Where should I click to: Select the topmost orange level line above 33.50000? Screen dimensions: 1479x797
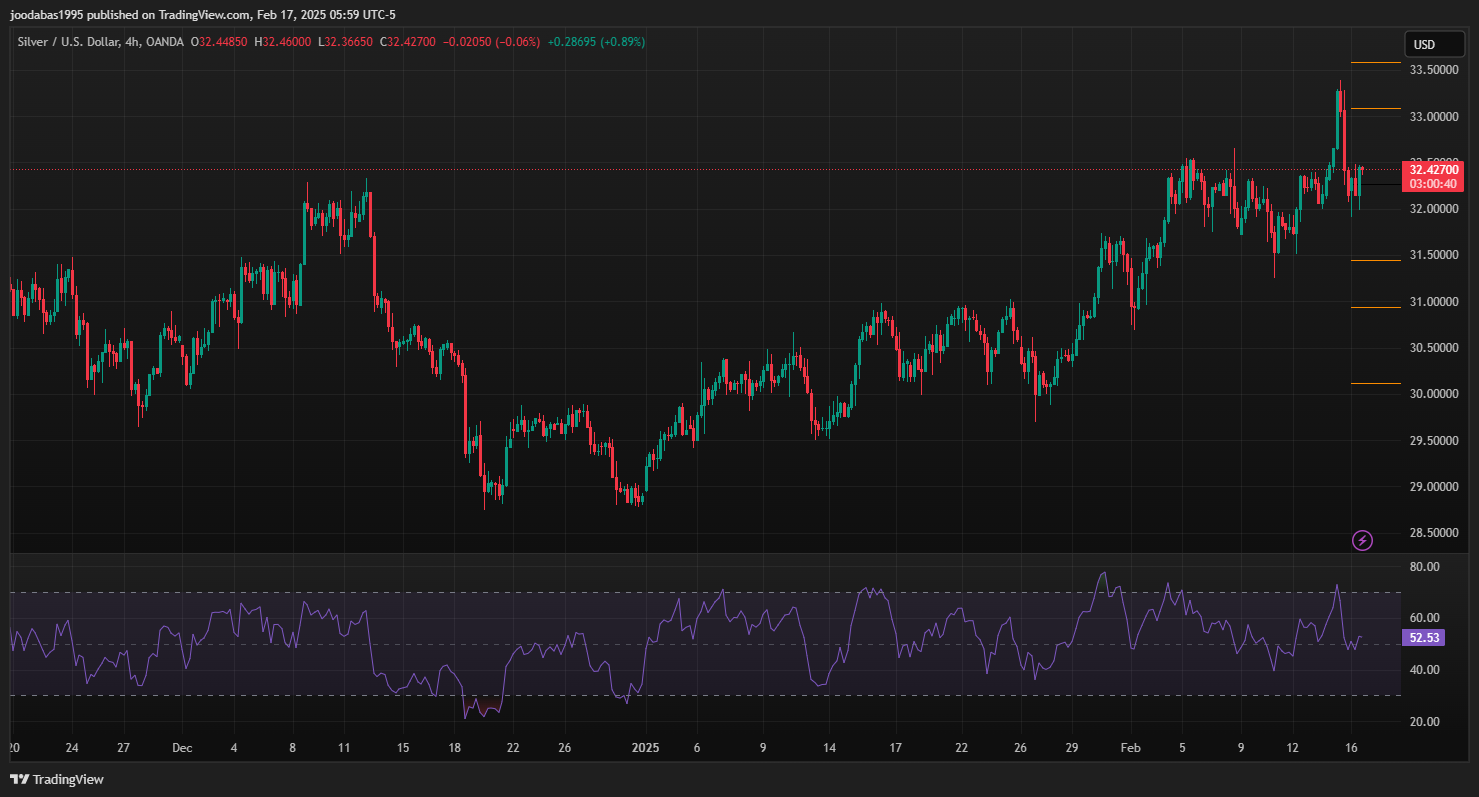[x=1375, y=62]
